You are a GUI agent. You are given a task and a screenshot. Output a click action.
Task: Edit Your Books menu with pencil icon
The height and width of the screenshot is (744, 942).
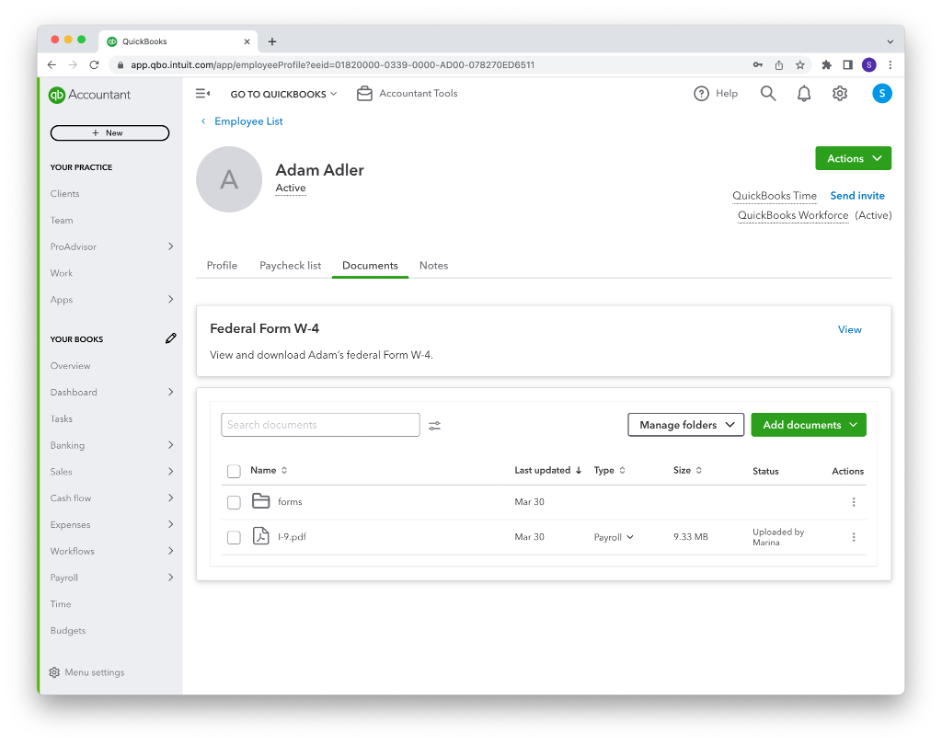[x=171, y=338]
